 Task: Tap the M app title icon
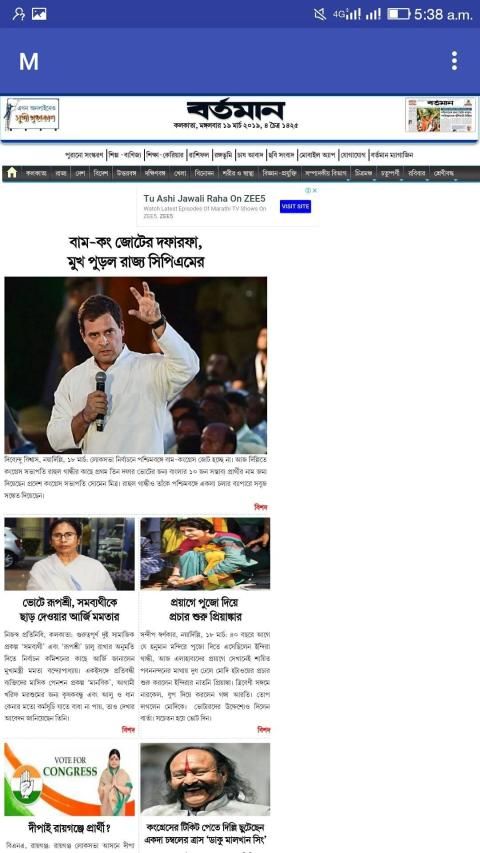pyautogui.click(x=29, y=61)
